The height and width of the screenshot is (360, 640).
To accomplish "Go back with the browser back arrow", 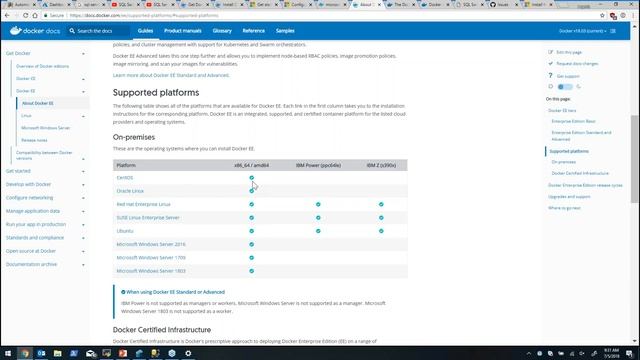I will pos(7,16).
